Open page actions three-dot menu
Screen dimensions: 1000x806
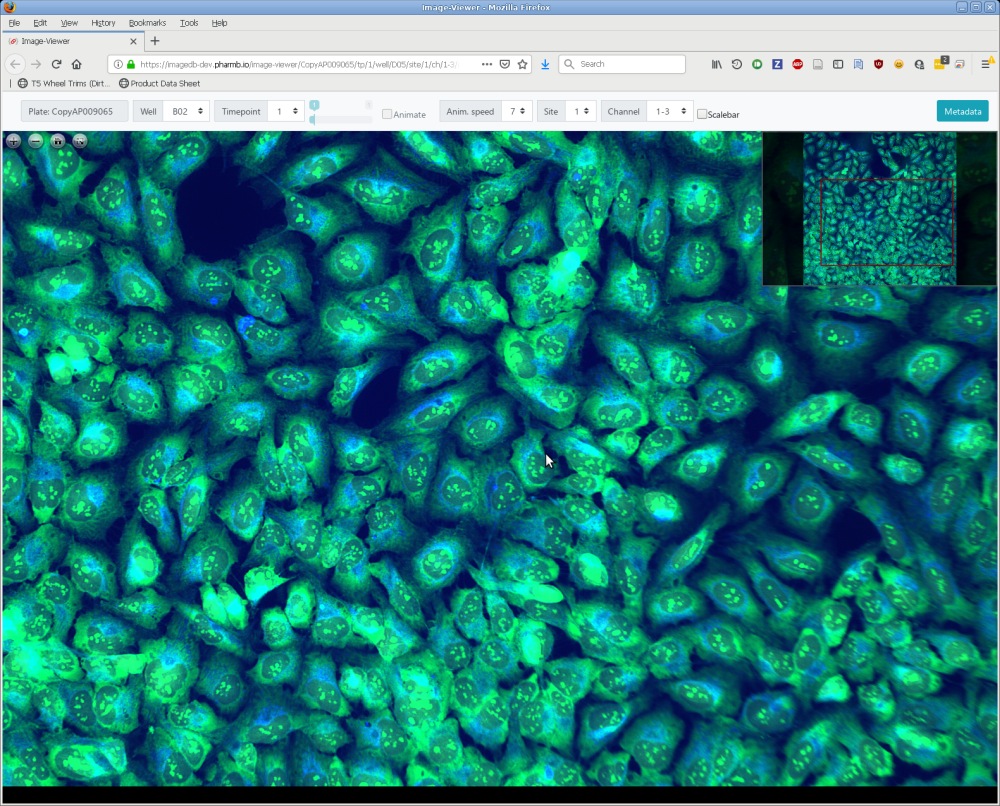click(487, 64)
